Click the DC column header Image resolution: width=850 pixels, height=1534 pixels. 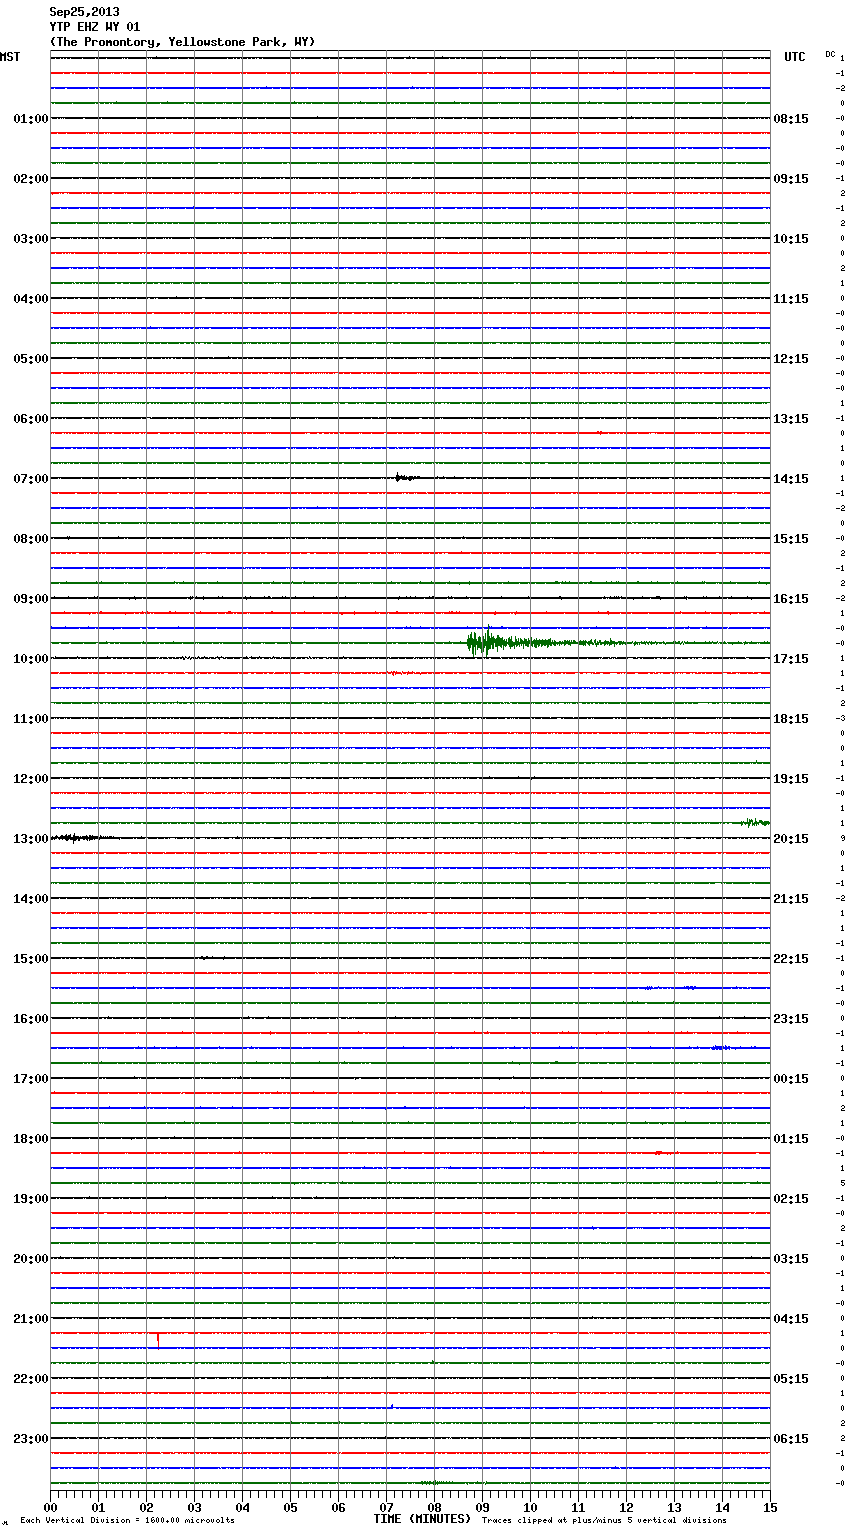pos(830,54)
